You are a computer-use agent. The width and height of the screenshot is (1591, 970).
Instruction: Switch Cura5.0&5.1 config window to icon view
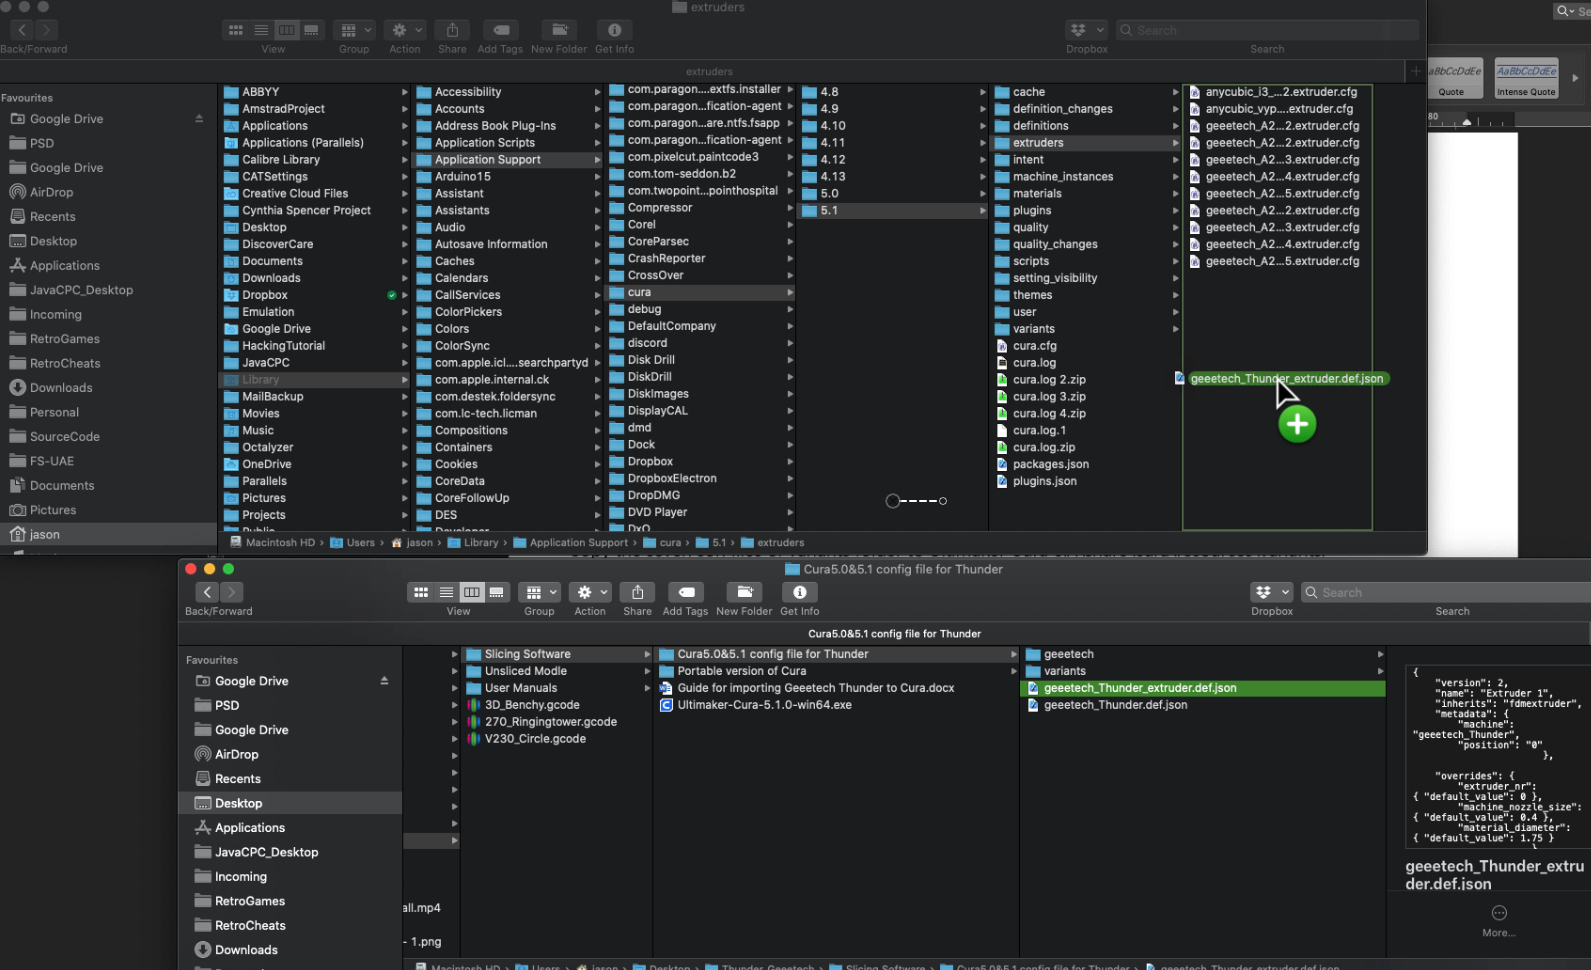click(x=421, y=592)
